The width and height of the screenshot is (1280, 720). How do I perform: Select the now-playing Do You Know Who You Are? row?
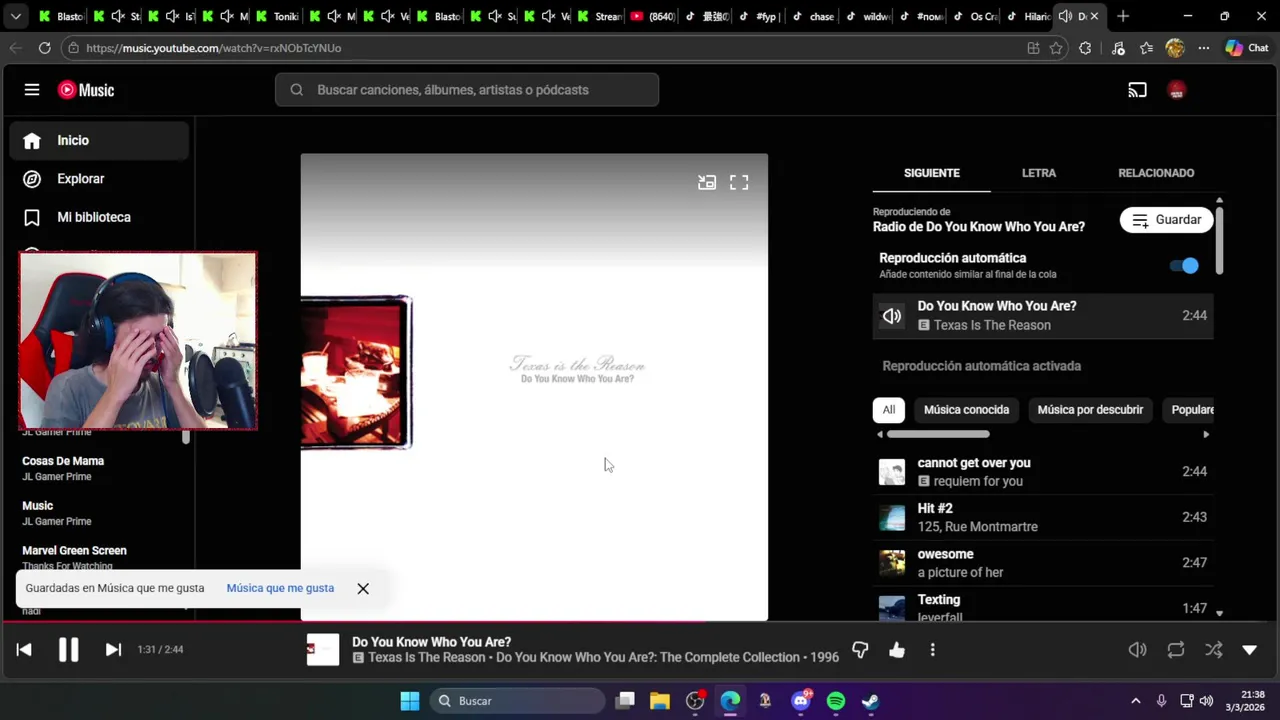pos(1043,316)
